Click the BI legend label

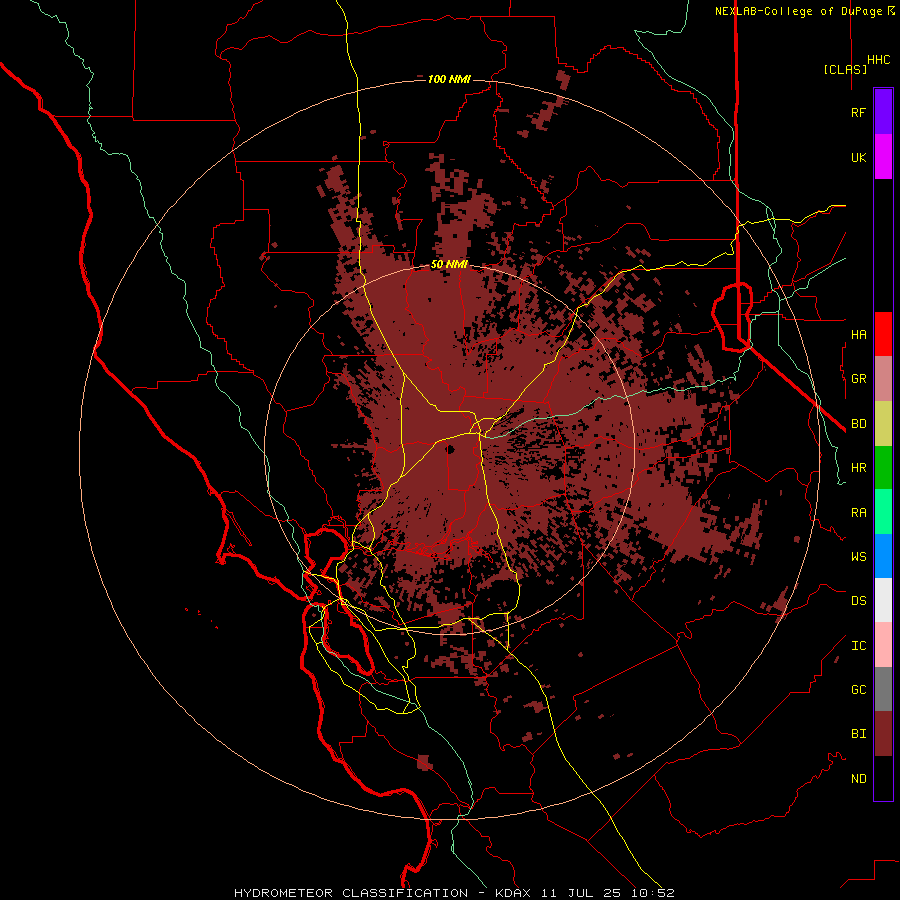(x=858, y=734)
